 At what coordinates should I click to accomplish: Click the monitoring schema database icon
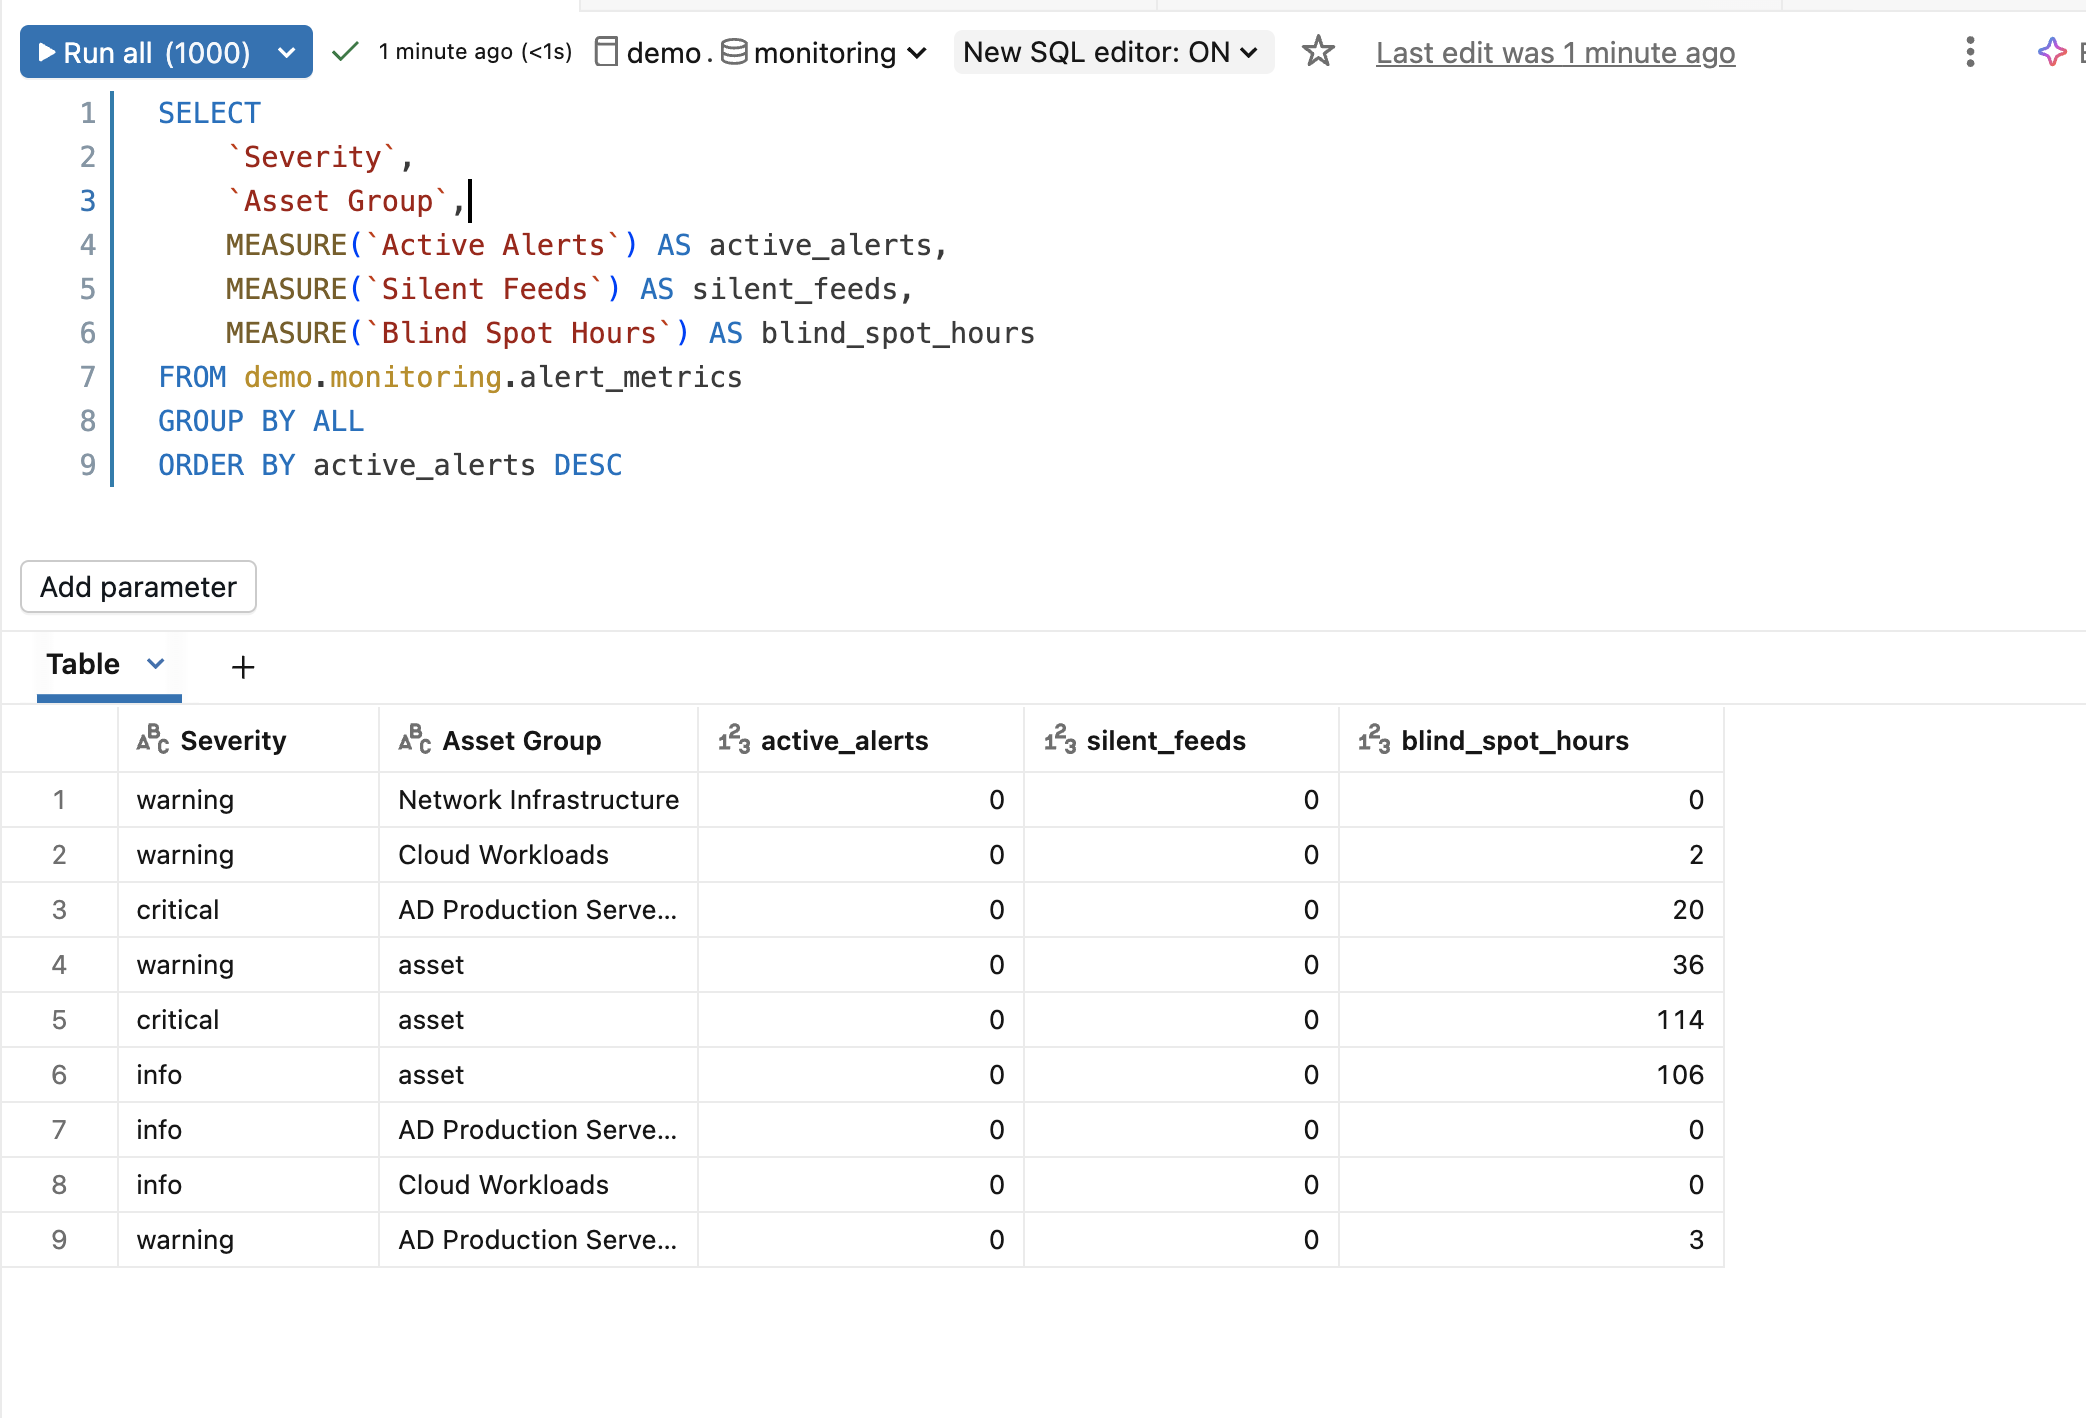(x=734, y=51)
